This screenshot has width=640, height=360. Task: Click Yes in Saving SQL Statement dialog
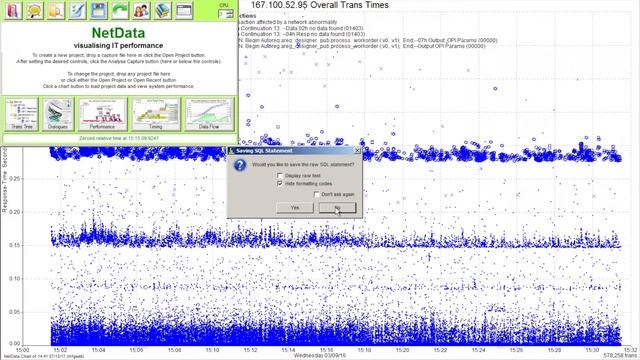point(295,208)
